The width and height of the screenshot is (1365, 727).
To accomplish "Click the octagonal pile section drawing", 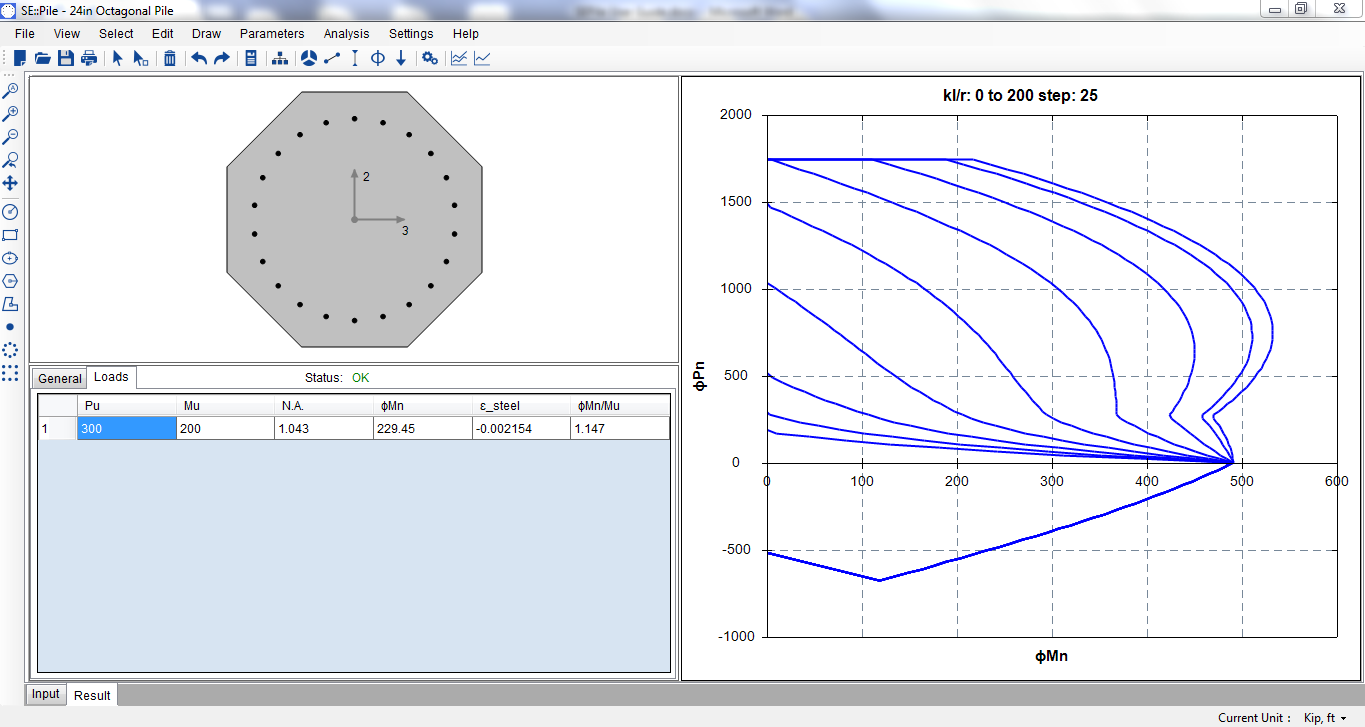I will (354, 219).
